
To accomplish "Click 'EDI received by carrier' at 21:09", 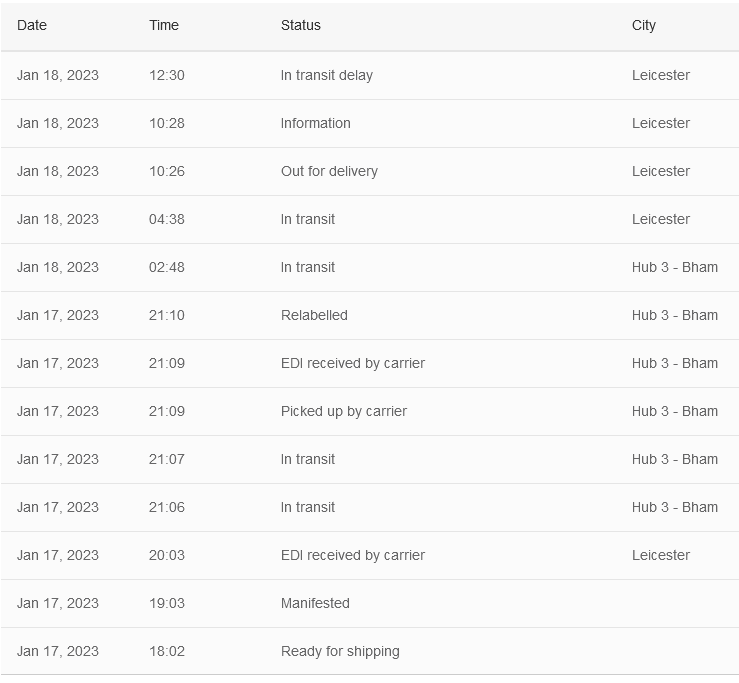I will point(353,363).
